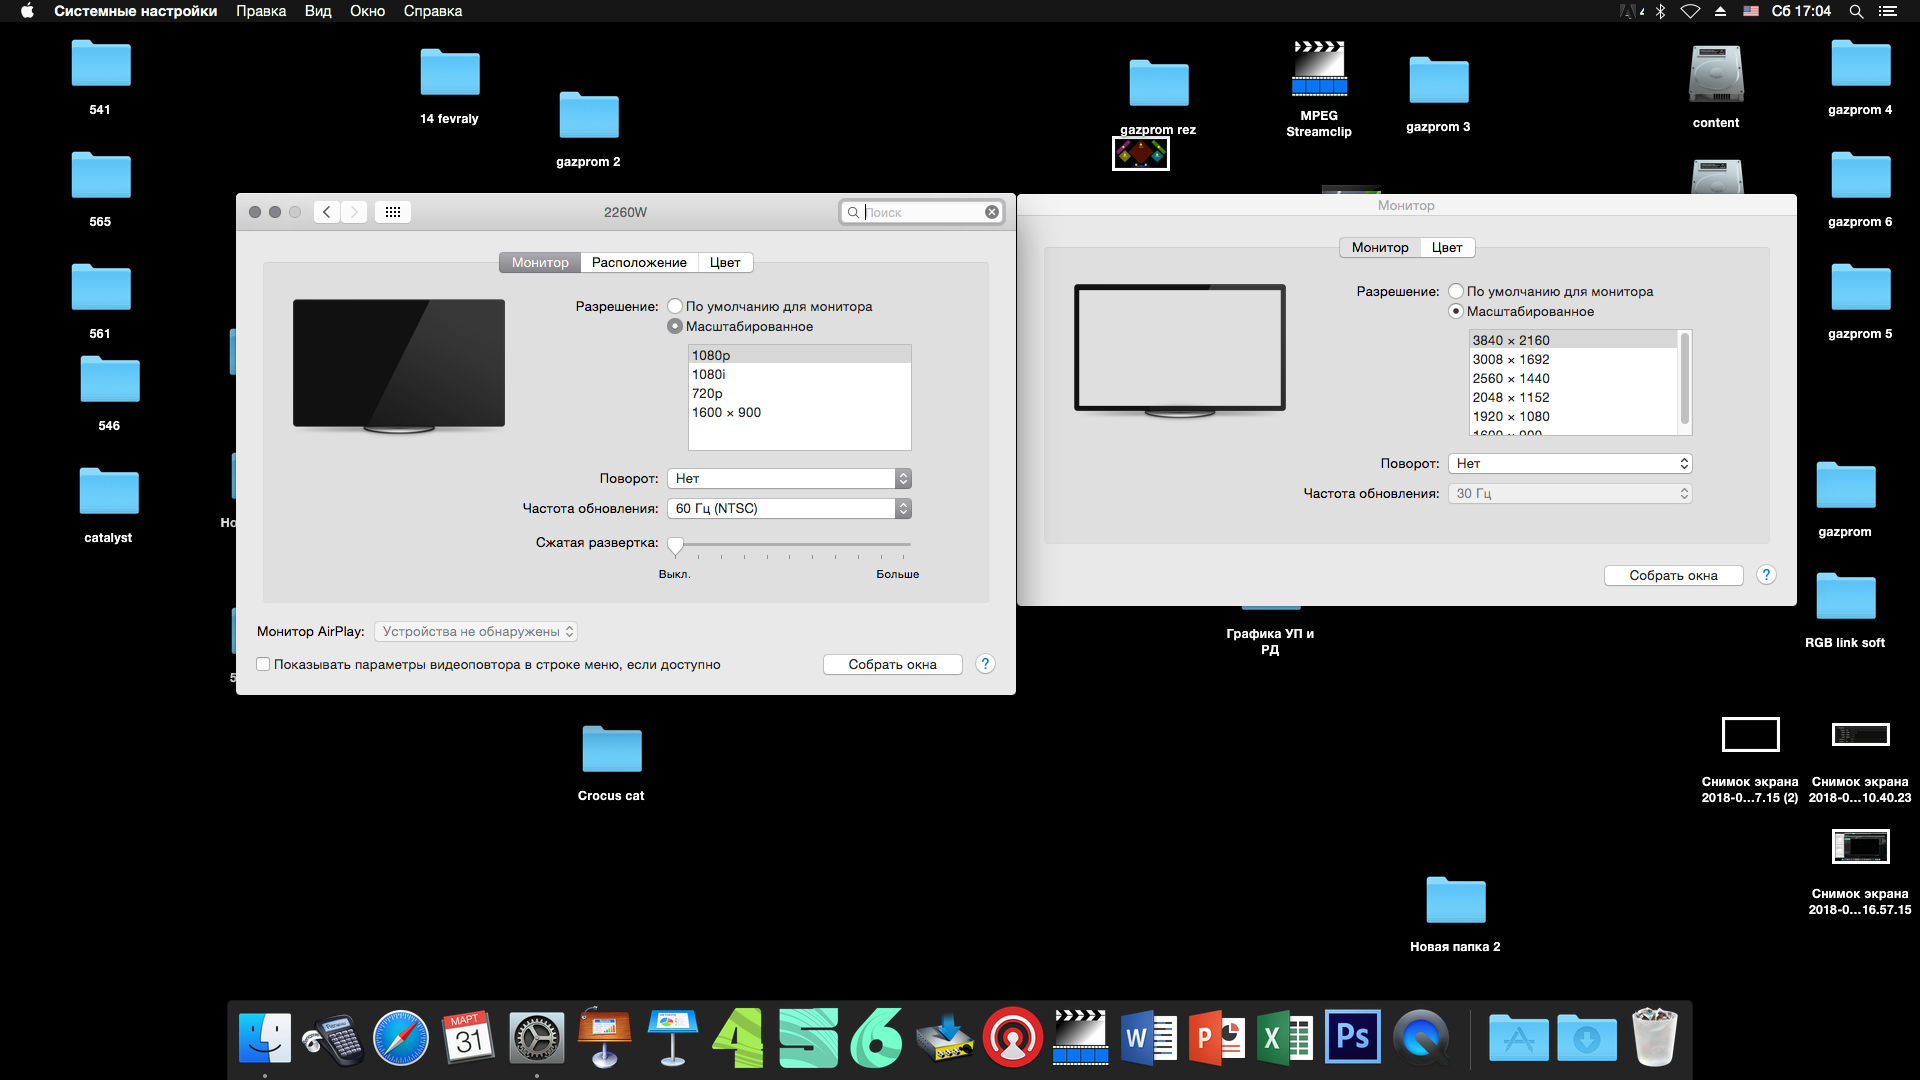
Task: Open the 60 Гц (NTSC) refresh rate dropdown
Action: point(789,508)
